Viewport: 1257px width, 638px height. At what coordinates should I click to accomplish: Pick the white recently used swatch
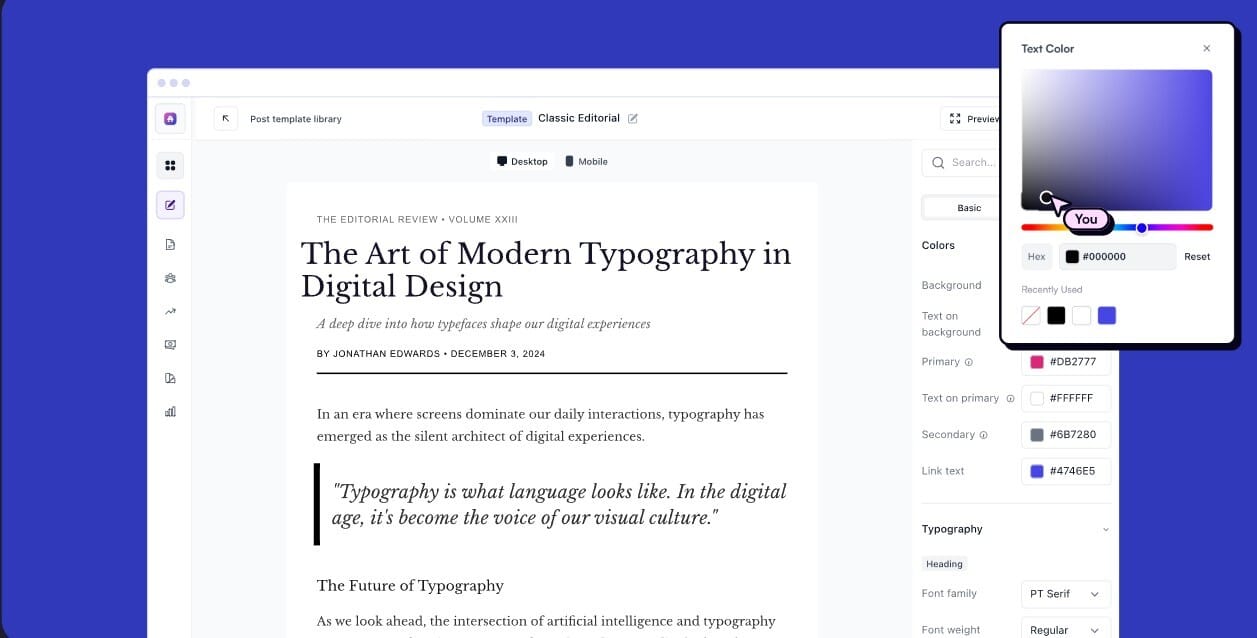[1081, 316]
